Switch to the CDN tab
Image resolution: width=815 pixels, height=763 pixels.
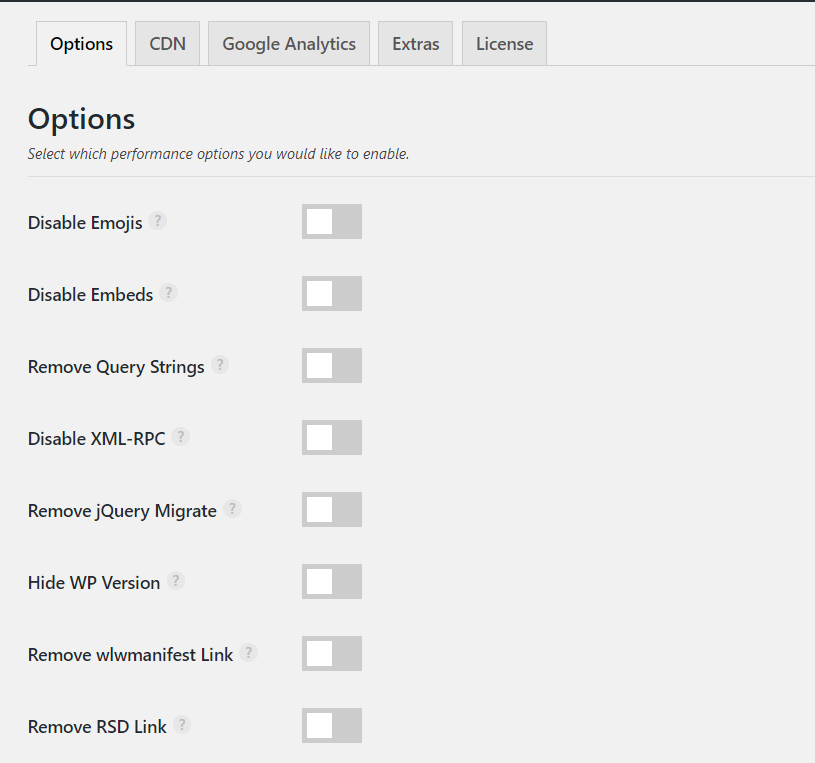[x=167, y=44]
